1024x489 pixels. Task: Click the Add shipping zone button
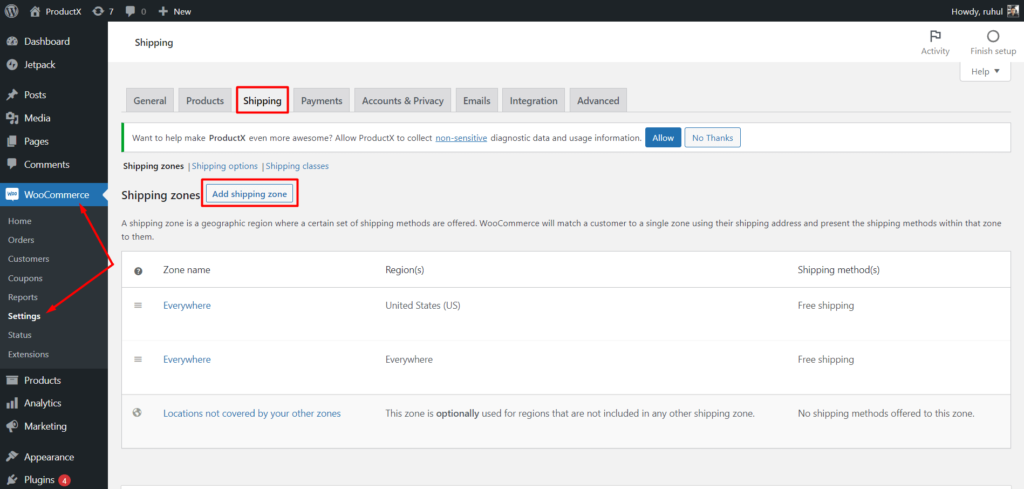click(x=249, y=194)
